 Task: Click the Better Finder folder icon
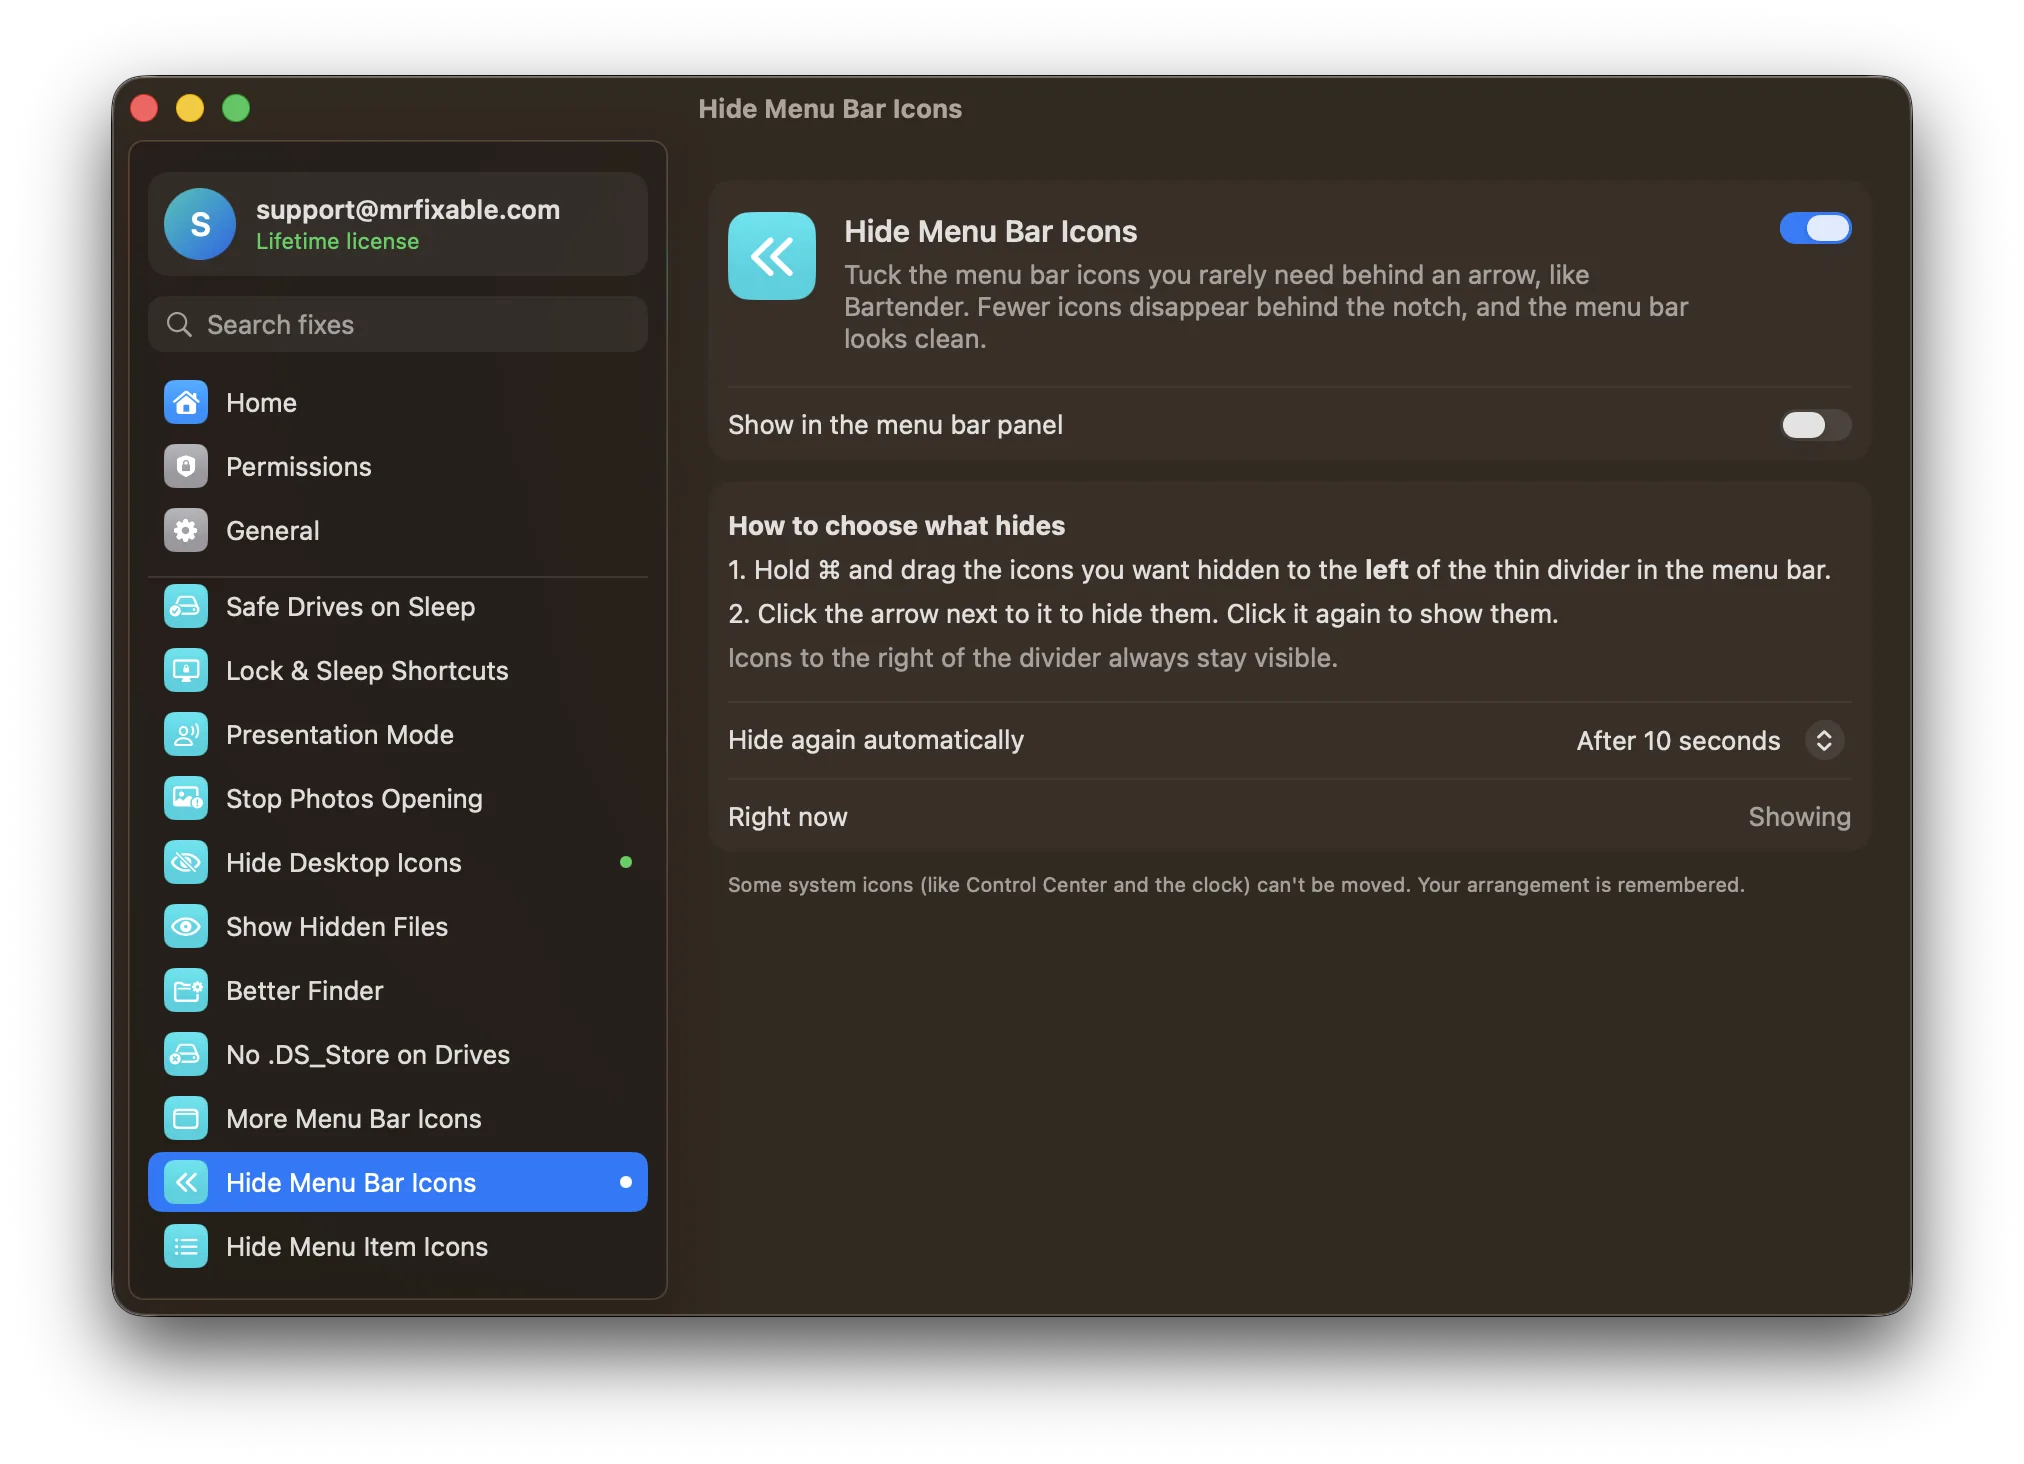click(x=186, y=990)
